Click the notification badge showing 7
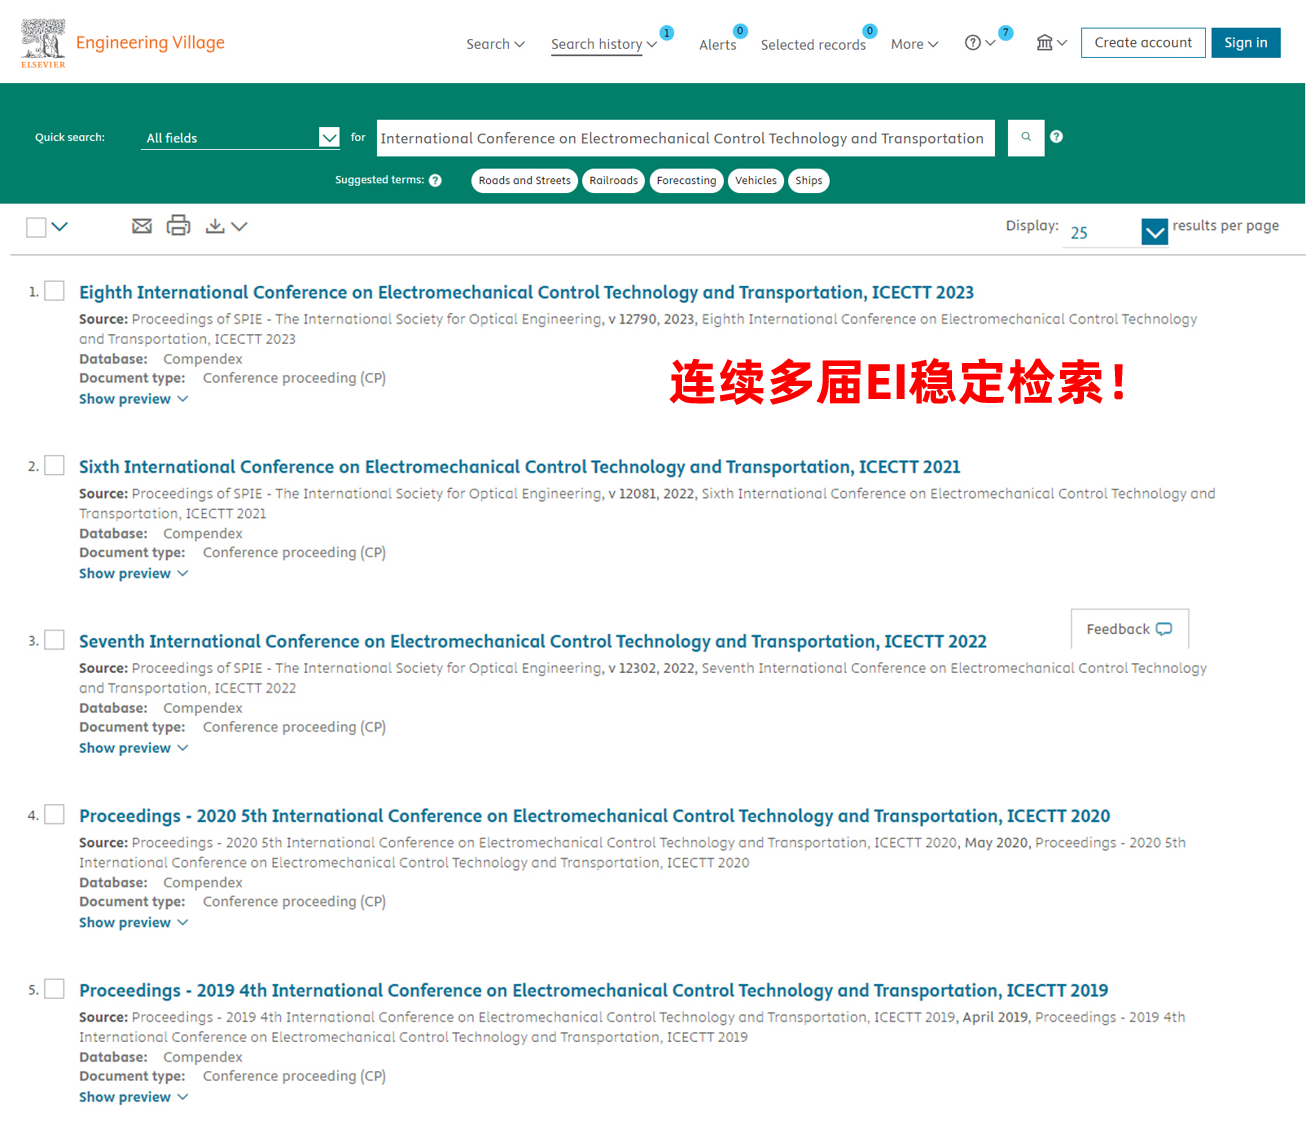1306x1125 pixels. 1006,33
